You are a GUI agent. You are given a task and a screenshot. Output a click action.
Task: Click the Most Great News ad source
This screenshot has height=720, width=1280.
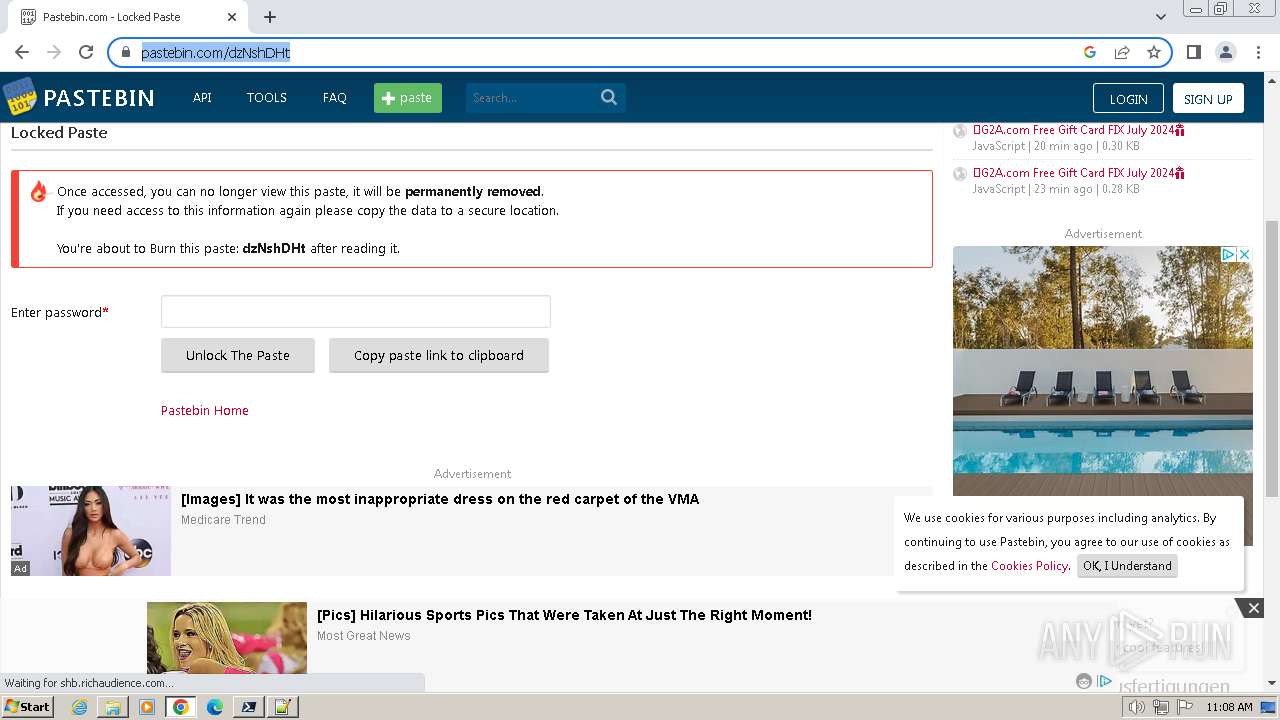(x=364, y=636)
